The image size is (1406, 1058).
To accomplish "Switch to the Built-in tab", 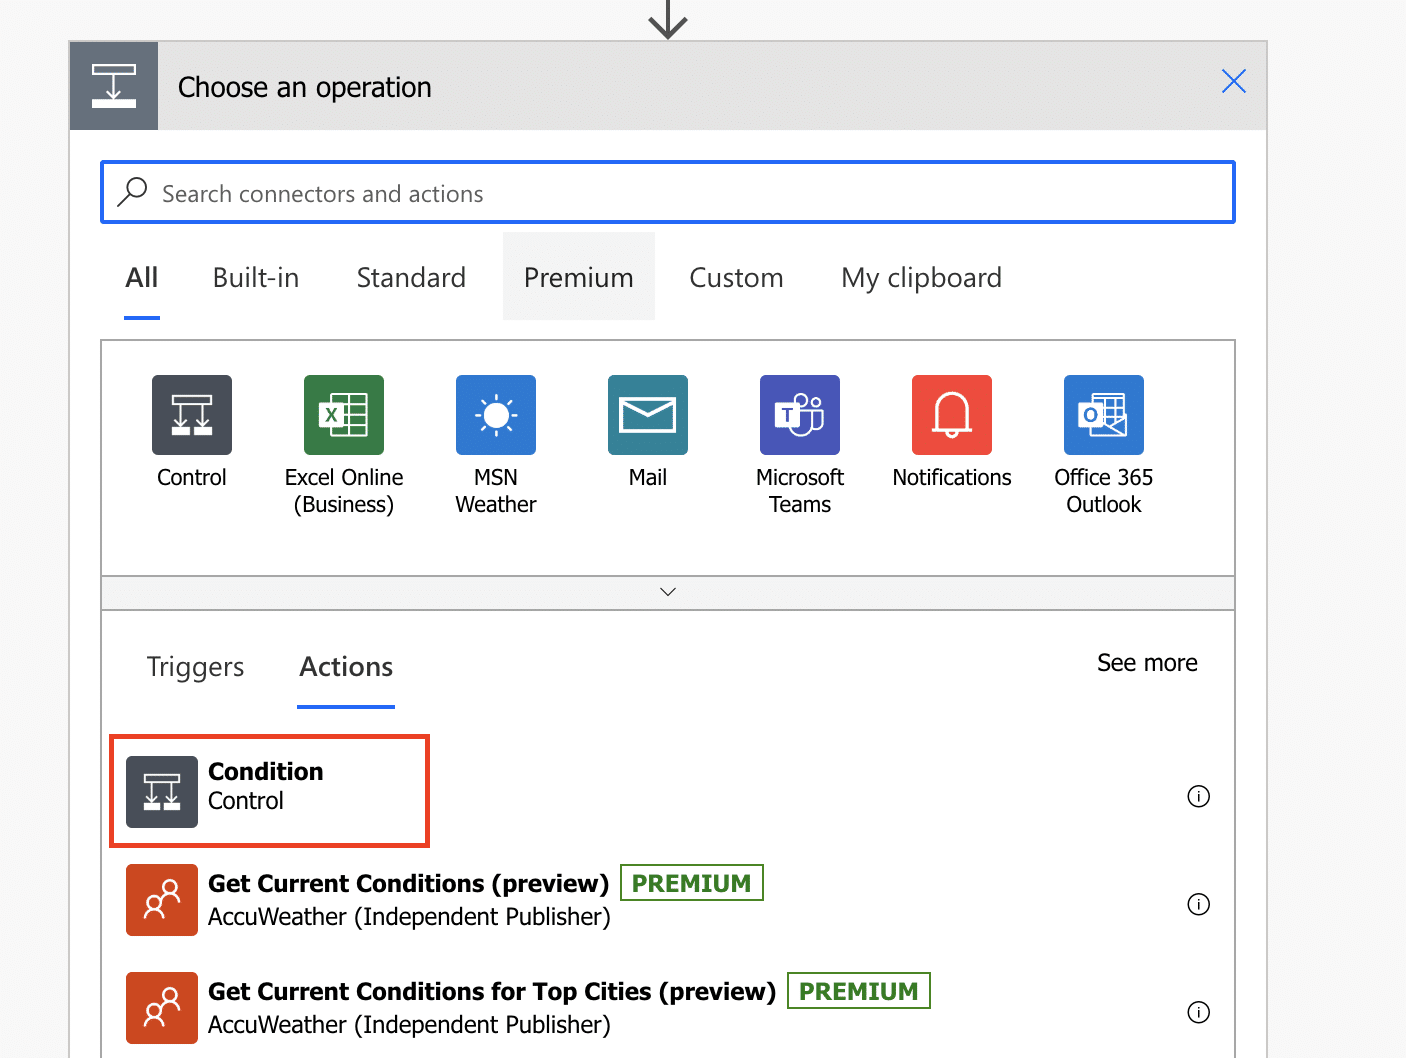I will click(x=256, y=277).
